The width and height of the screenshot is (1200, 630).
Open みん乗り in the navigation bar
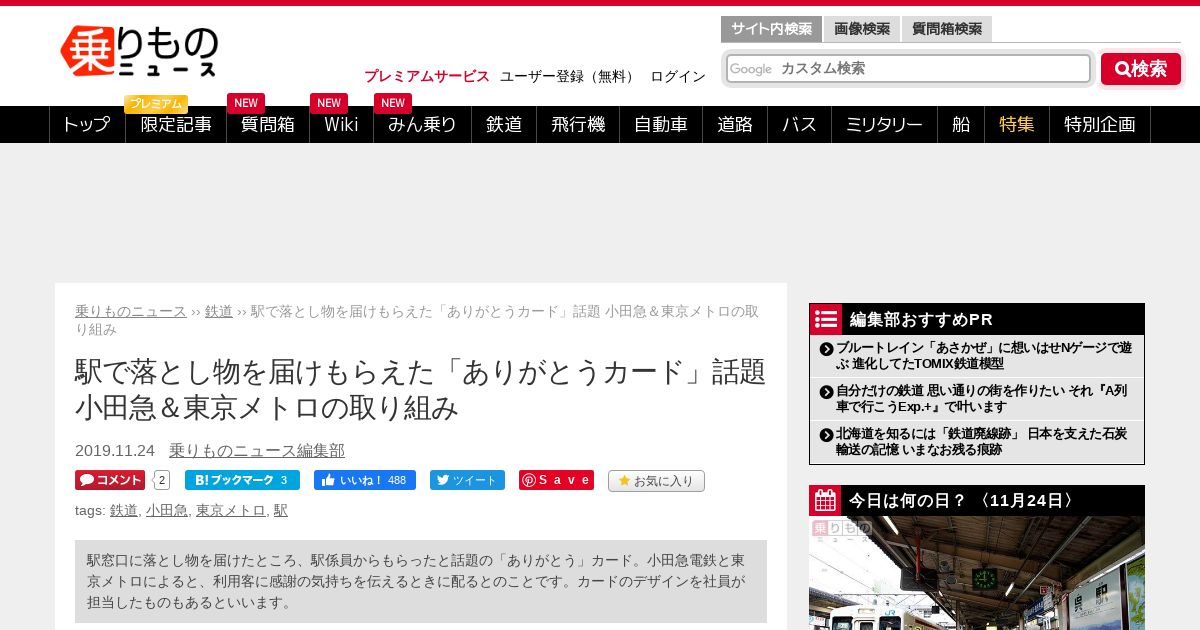422,125
